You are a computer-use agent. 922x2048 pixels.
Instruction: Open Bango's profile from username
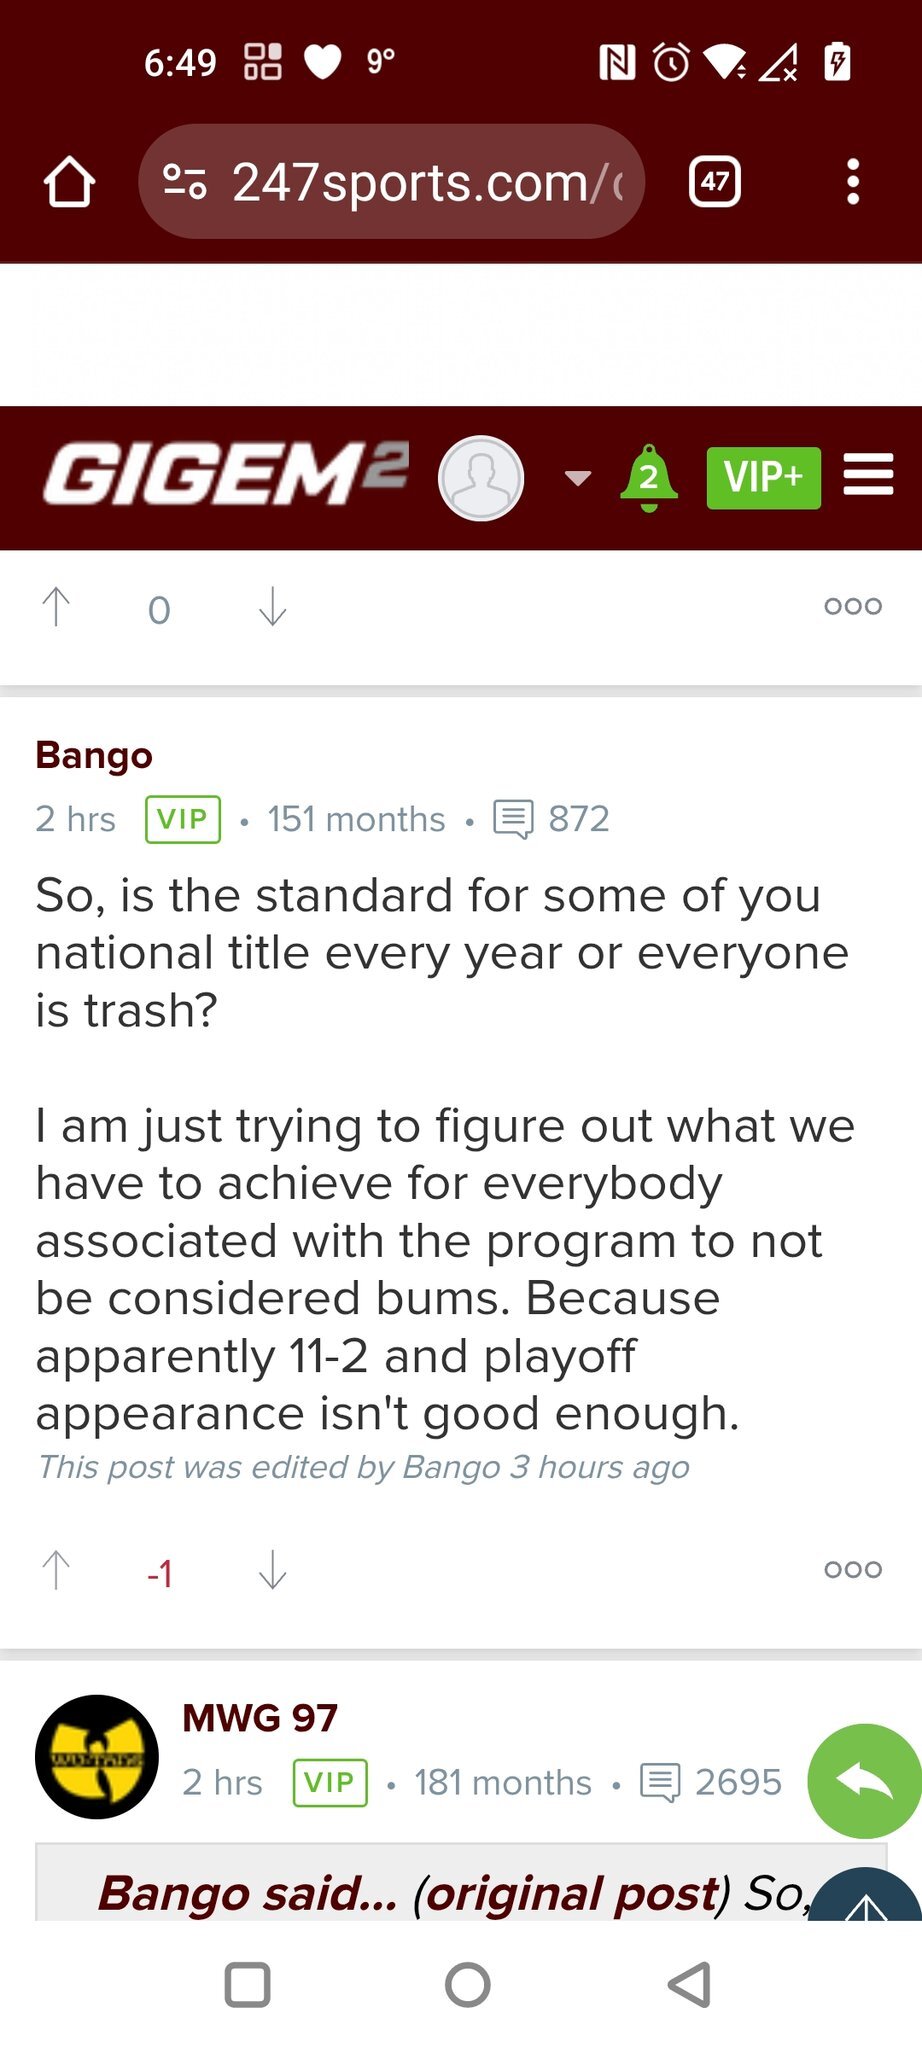point(94,755)
